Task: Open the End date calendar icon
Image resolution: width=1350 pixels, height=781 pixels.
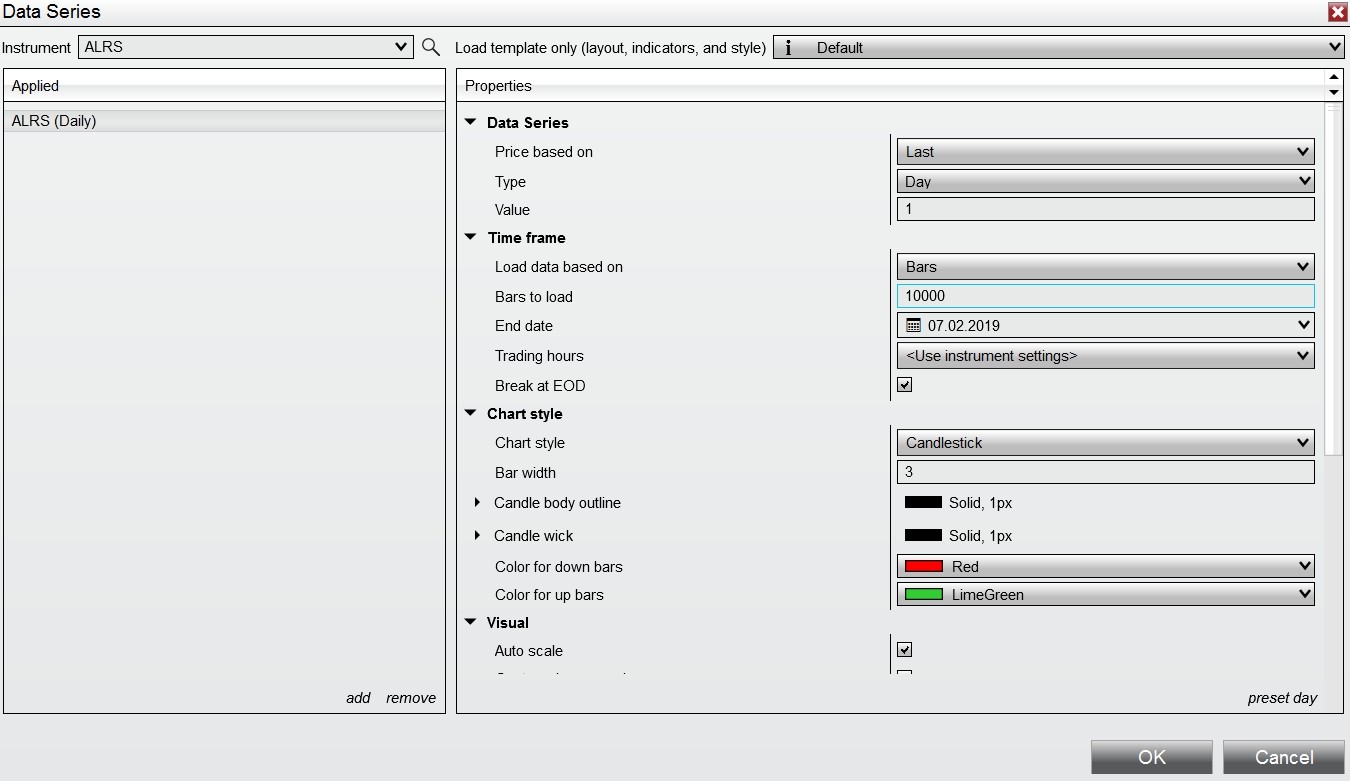Action: tap(913, 325)
